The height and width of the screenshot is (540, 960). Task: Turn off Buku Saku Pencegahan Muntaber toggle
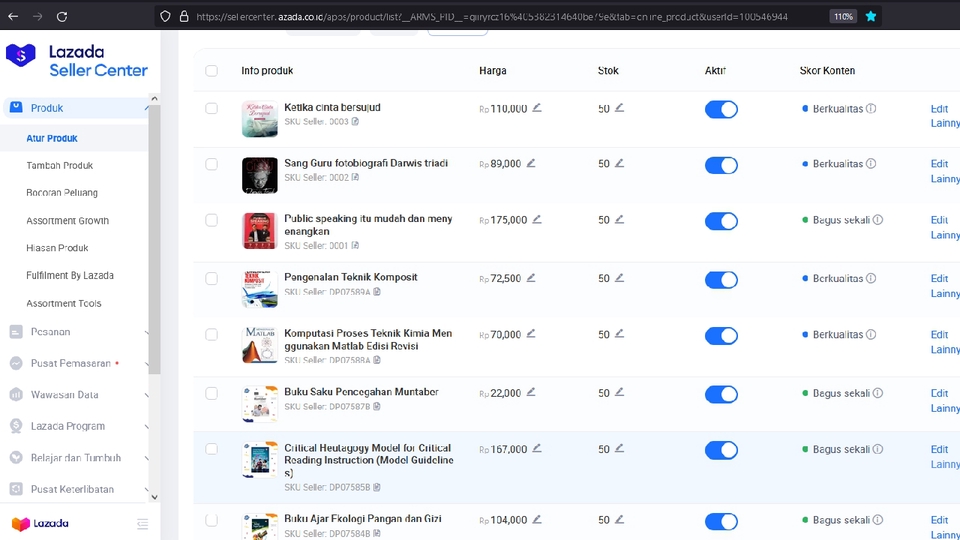[x=721, y=394]
